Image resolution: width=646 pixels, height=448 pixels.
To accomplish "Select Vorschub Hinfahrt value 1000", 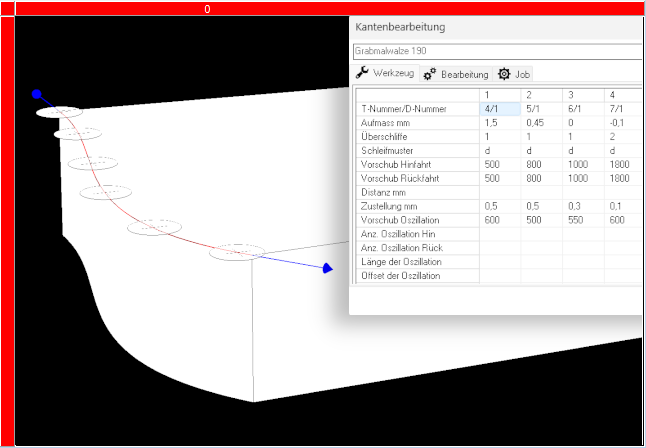I will point(583,164).
